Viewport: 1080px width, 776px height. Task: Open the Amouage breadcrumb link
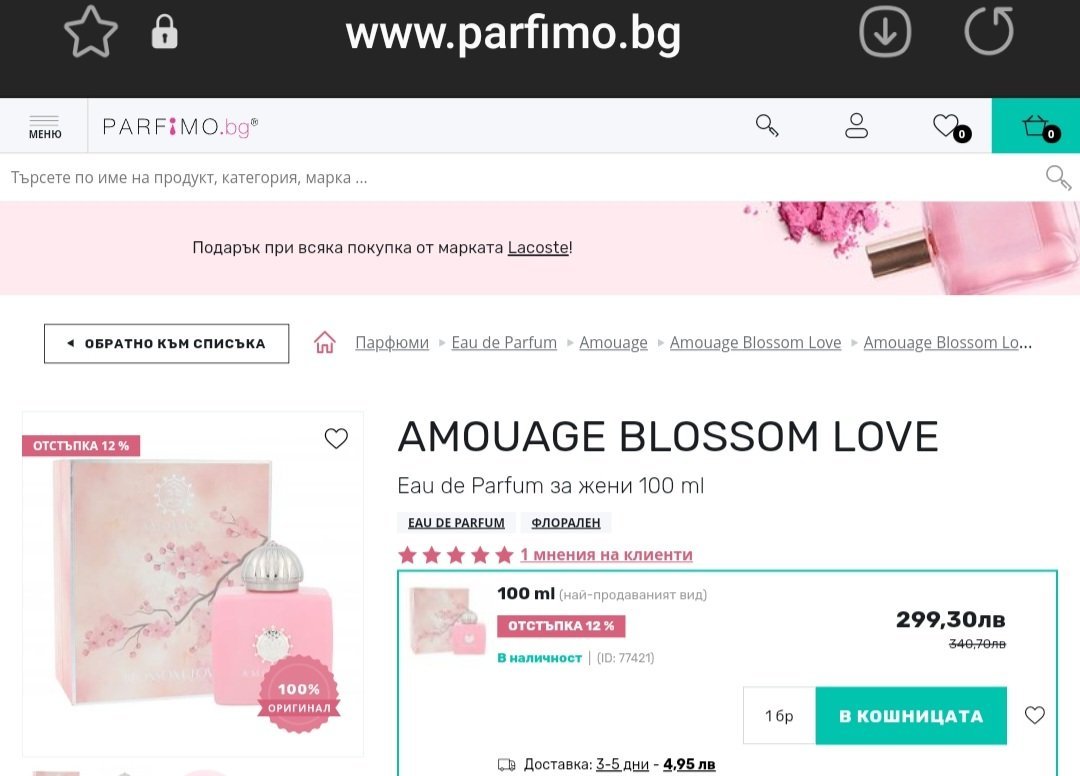coord(613,342)
